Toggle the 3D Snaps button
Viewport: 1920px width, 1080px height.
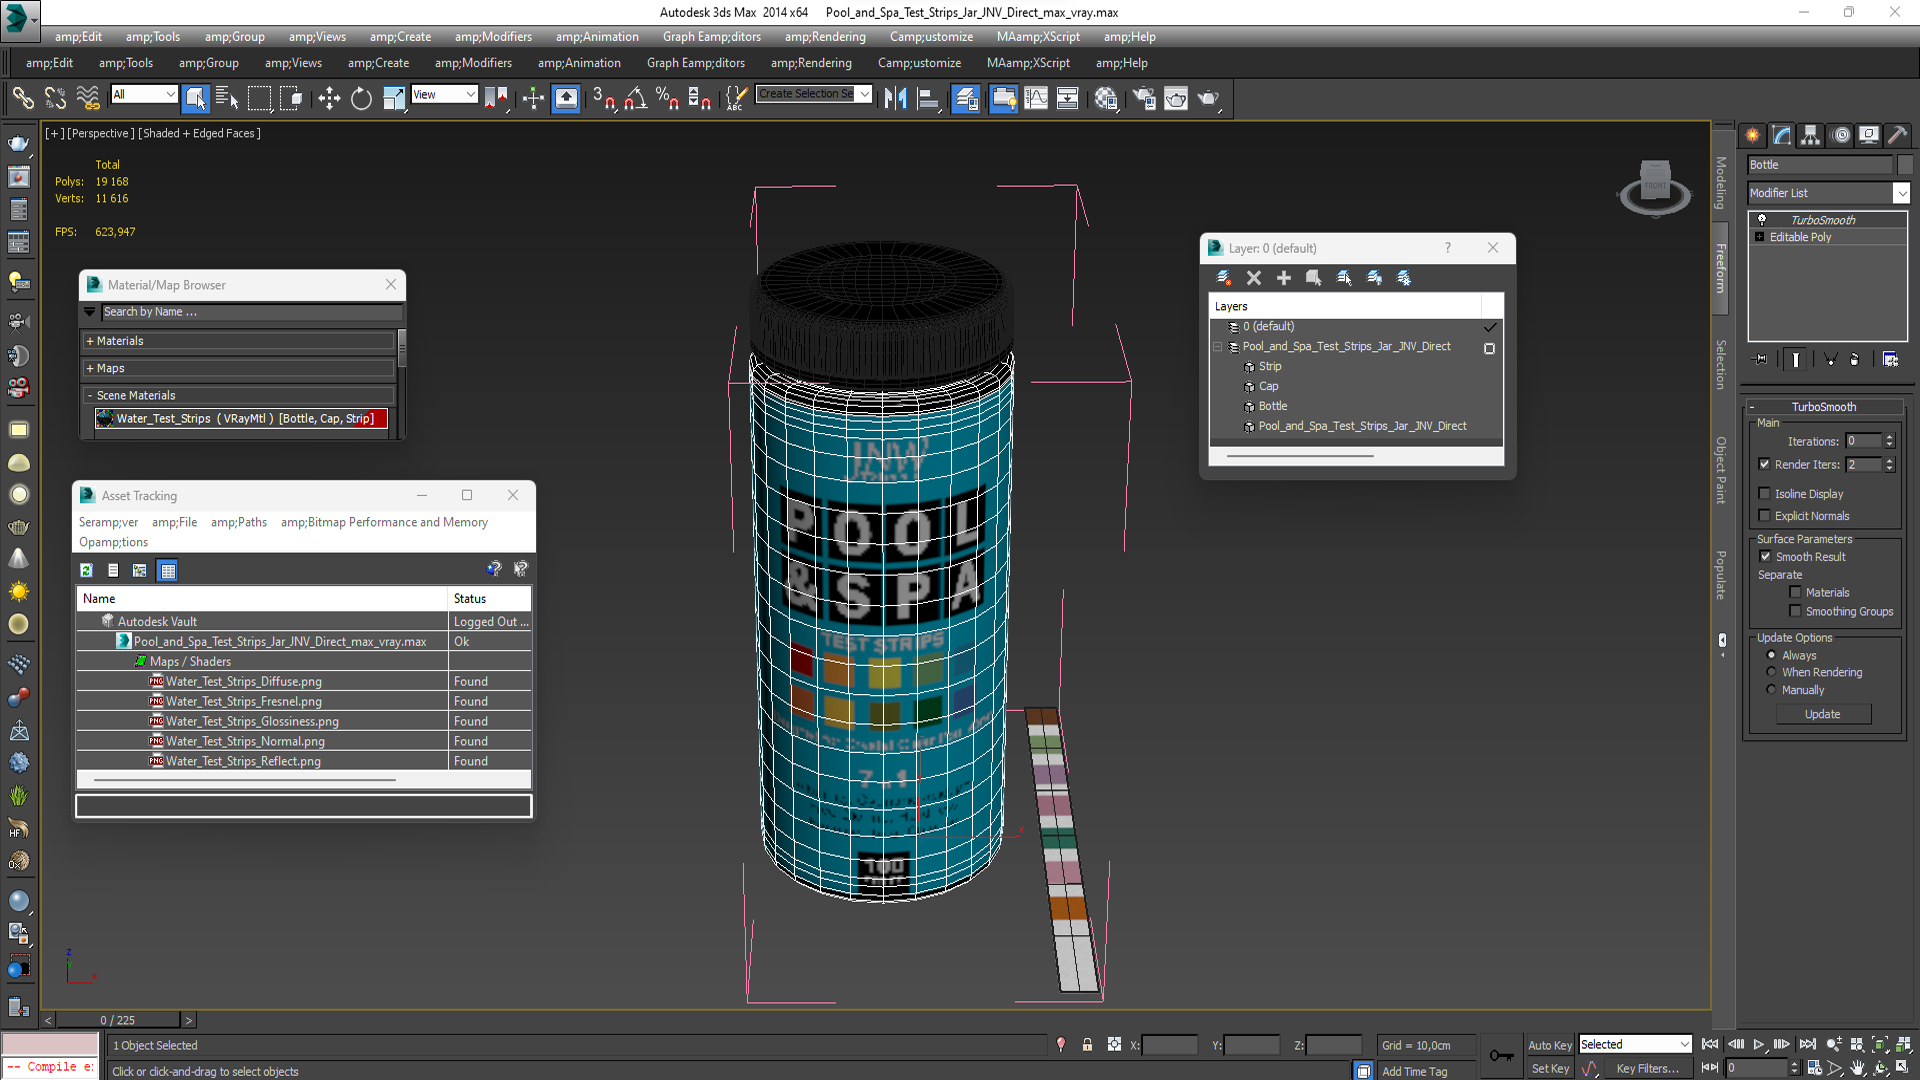(x=604, y=98)
